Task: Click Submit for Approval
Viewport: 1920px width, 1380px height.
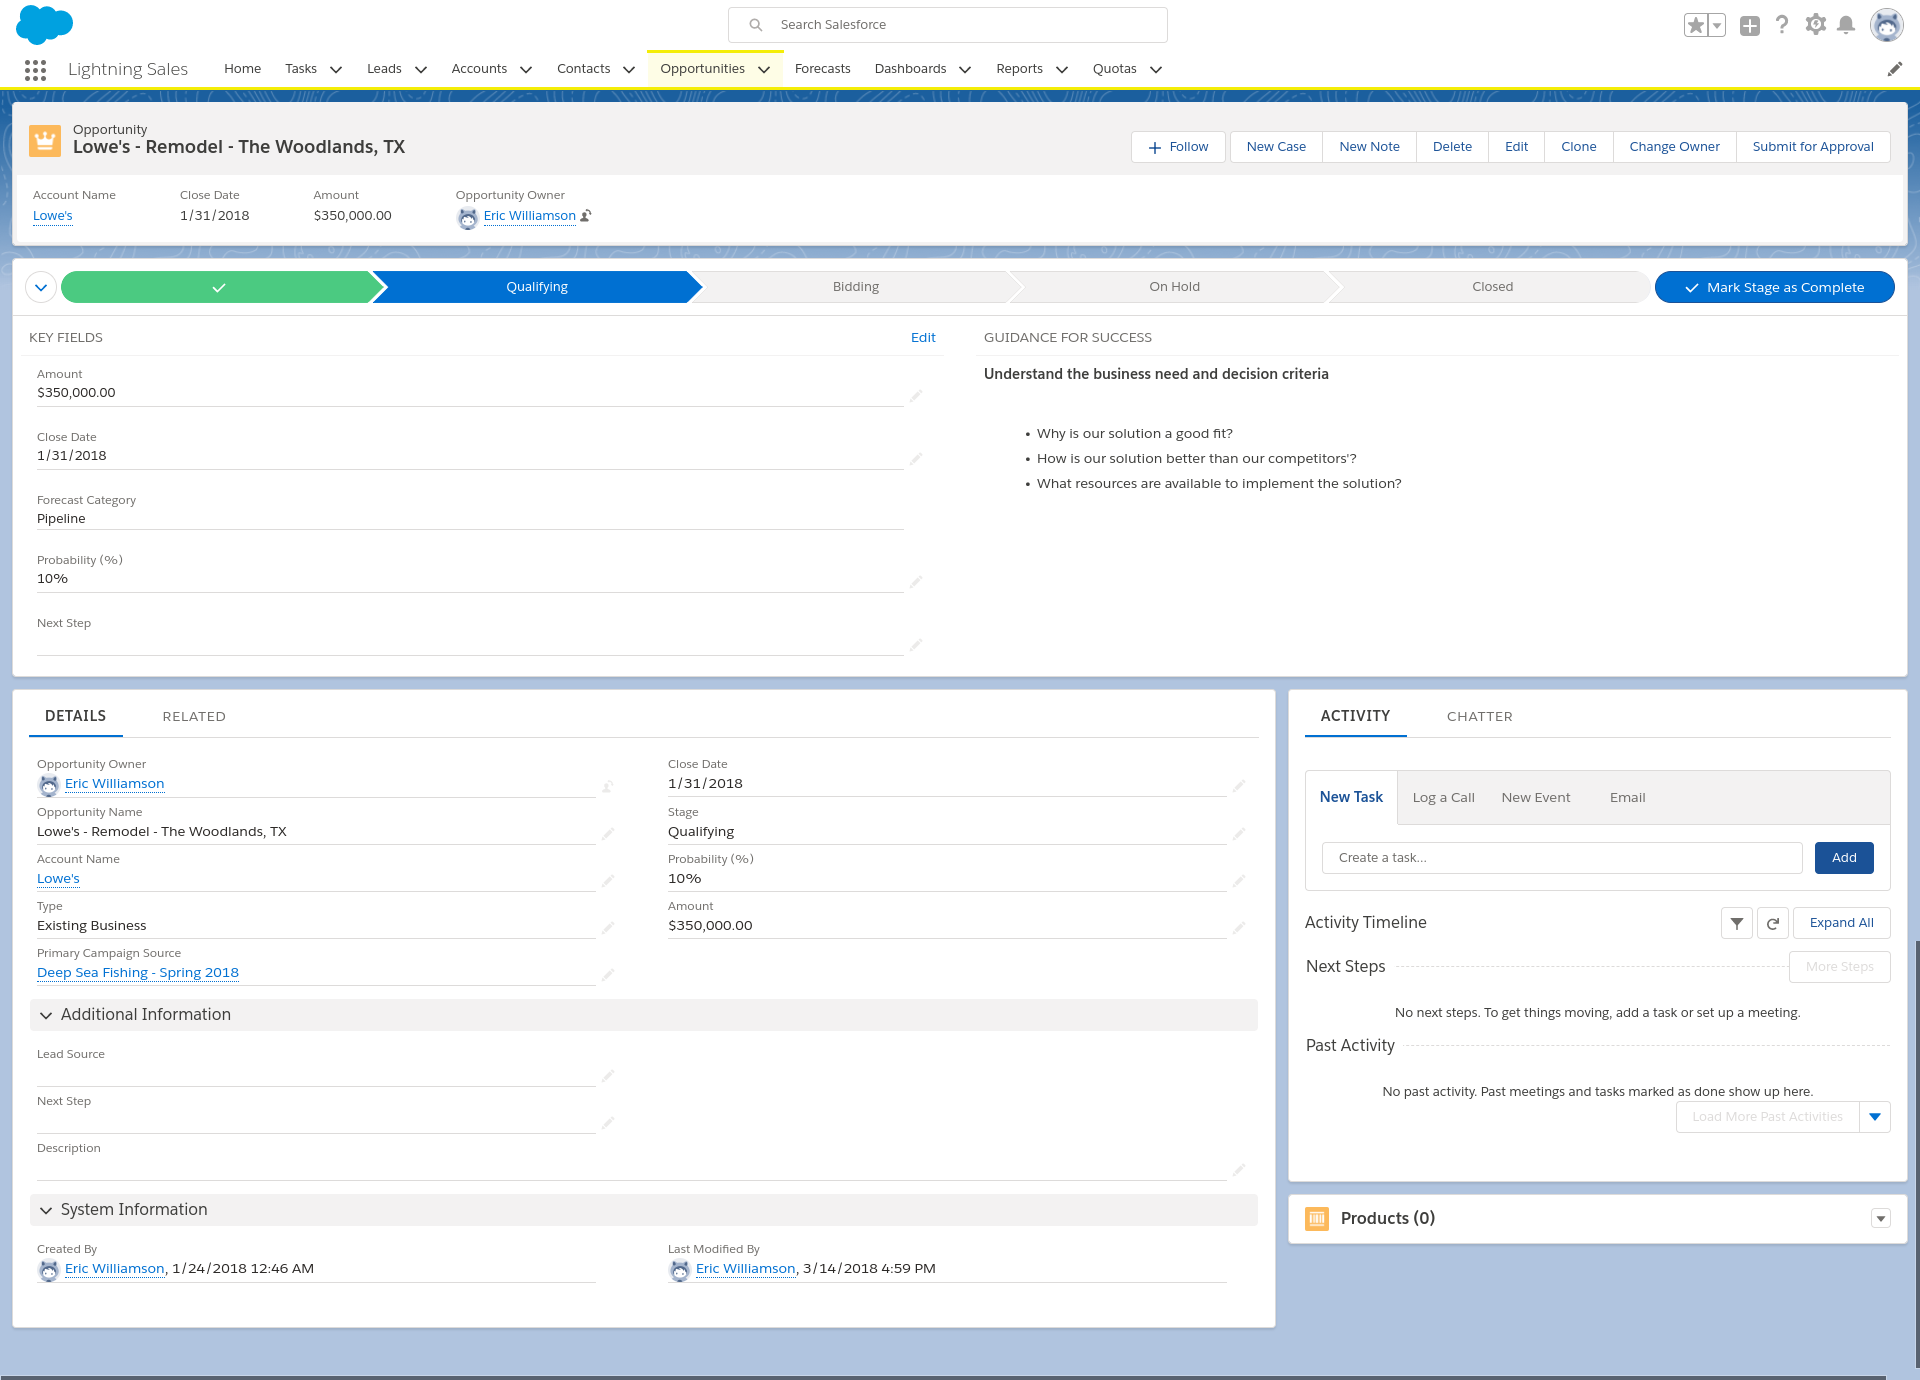Action: (1813, 147)
